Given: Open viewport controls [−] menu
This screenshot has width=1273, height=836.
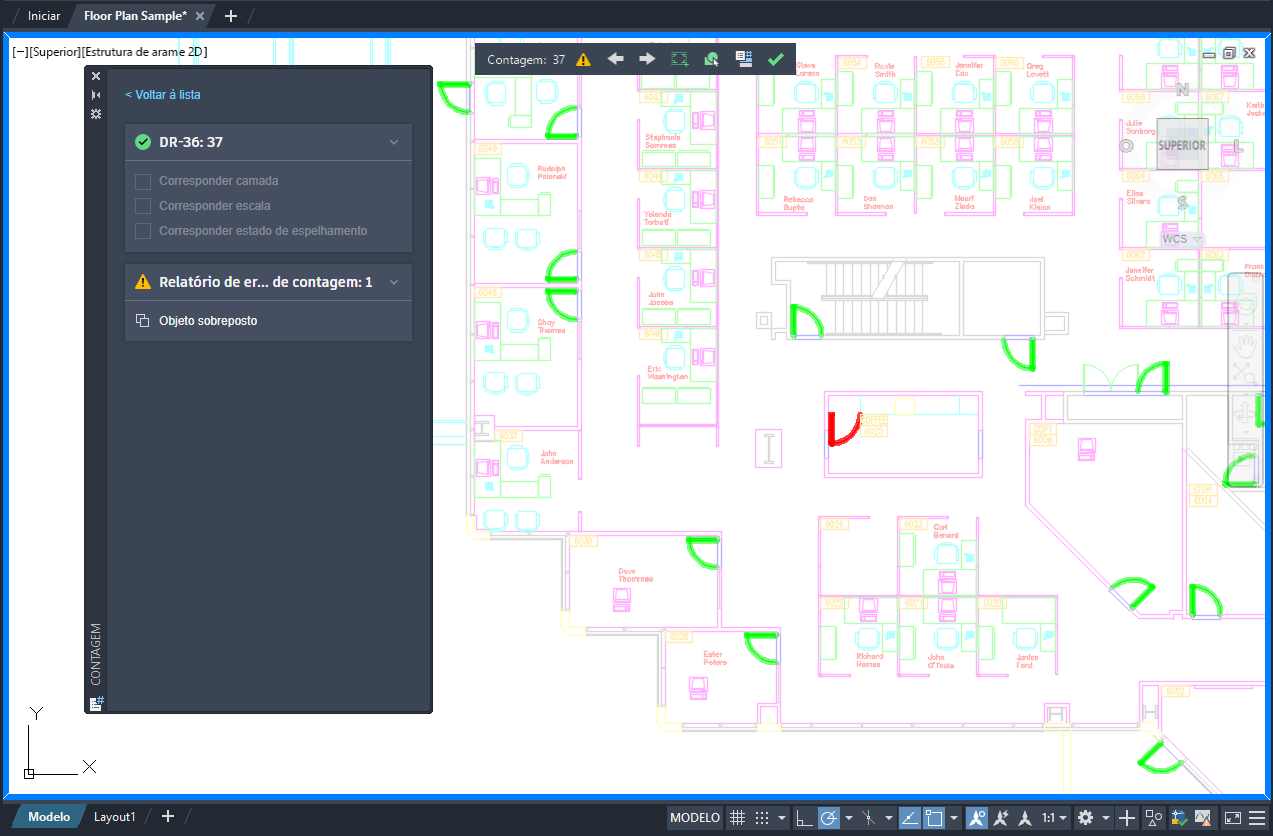Looking at the screenshot, I should (20, 52).
